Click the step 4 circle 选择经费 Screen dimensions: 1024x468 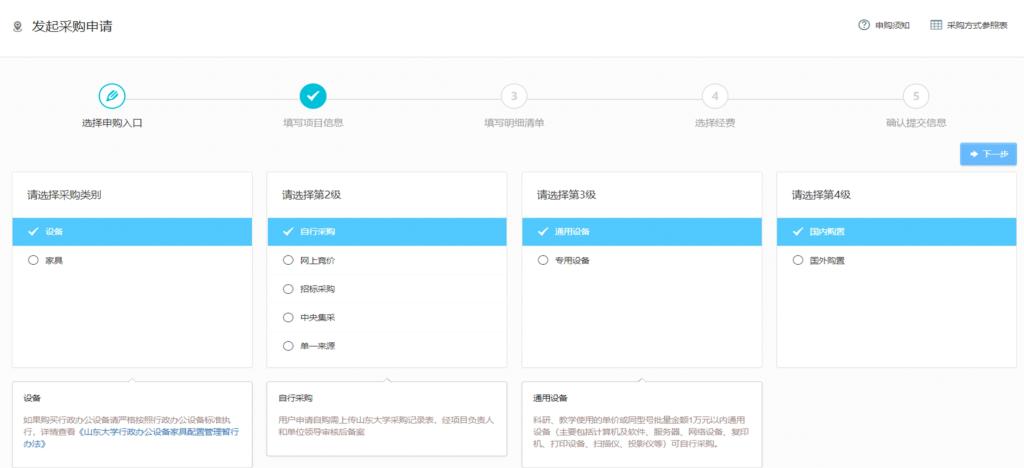[715, 97]
